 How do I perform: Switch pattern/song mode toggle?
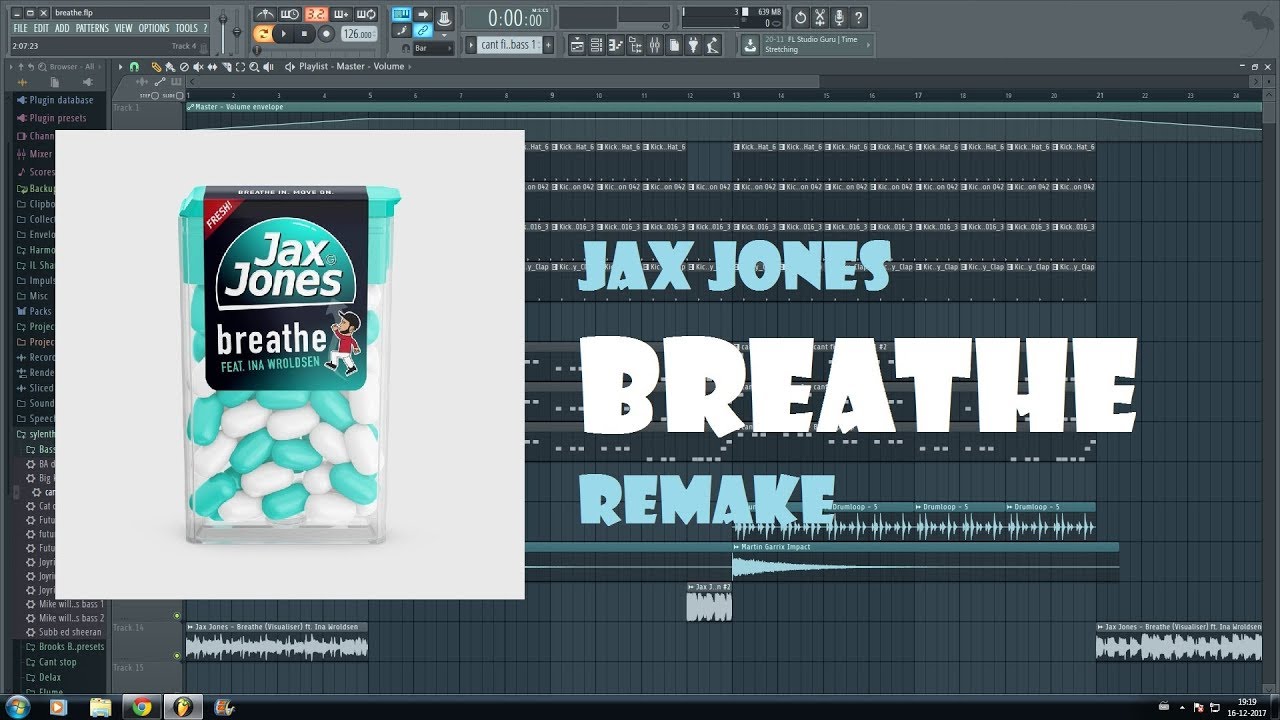click(x=263, y=34)
